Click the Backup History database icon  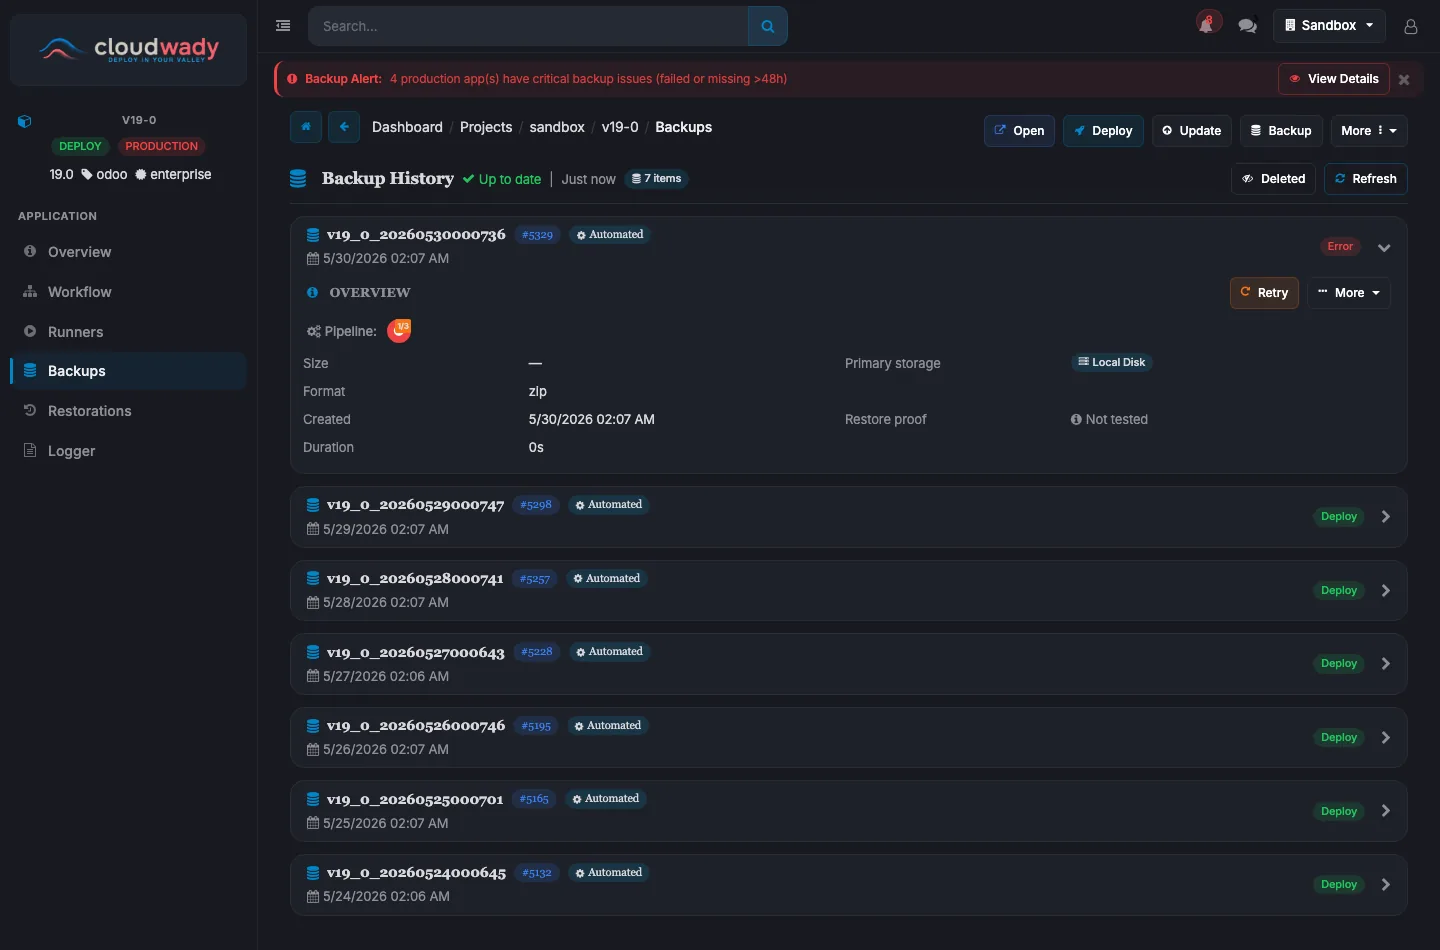(298, 179)
